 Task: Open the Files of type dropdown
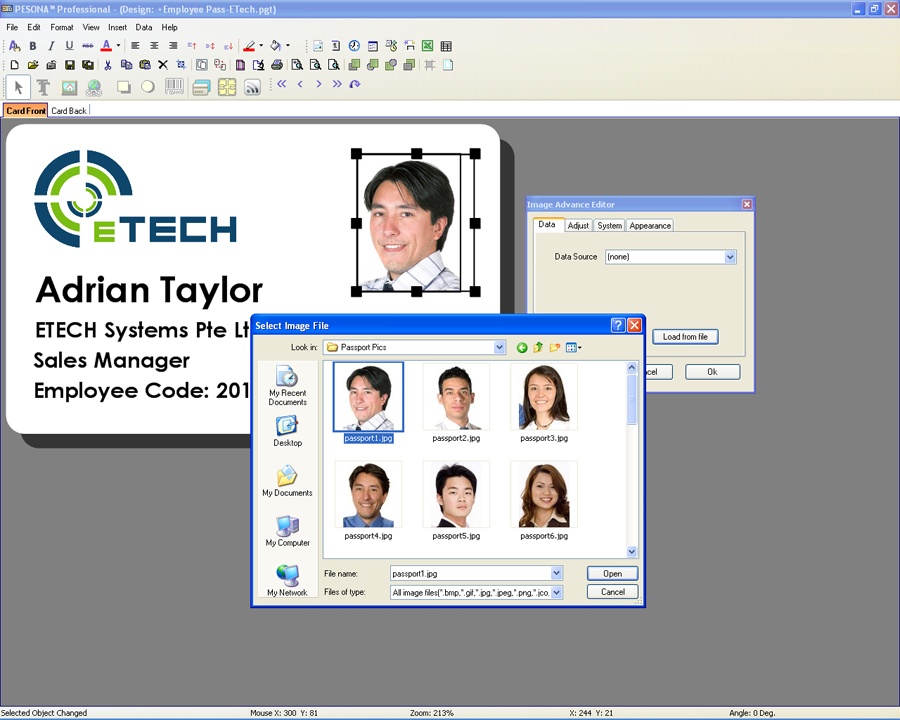point(557,592)
